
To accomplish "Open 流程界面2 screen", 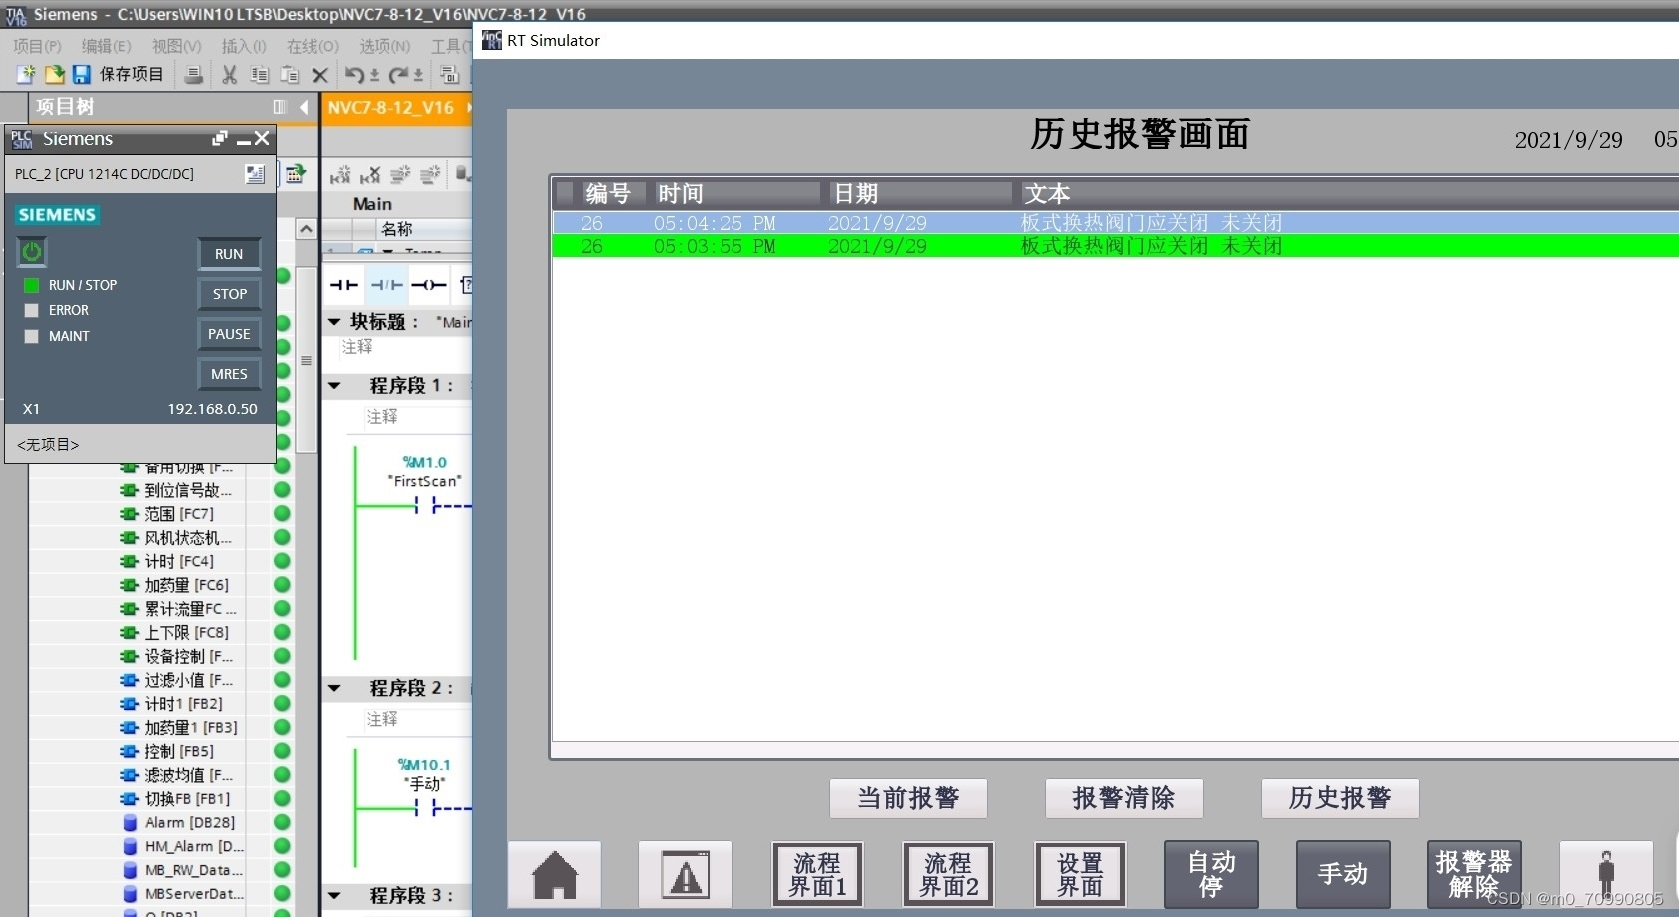I will (x=948, y=875).
